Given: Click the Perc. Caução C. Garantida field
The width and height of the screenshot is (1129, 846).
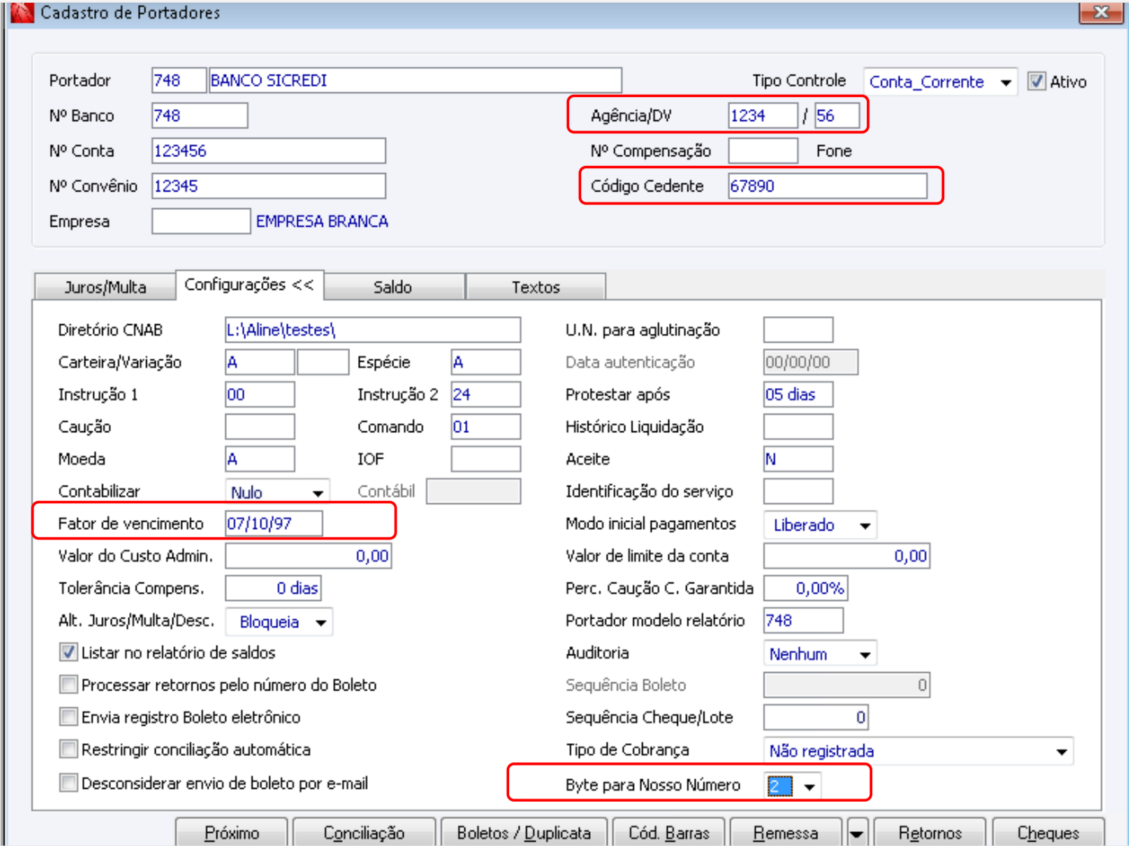Looking at the screenshot, I should click(806, 588).
